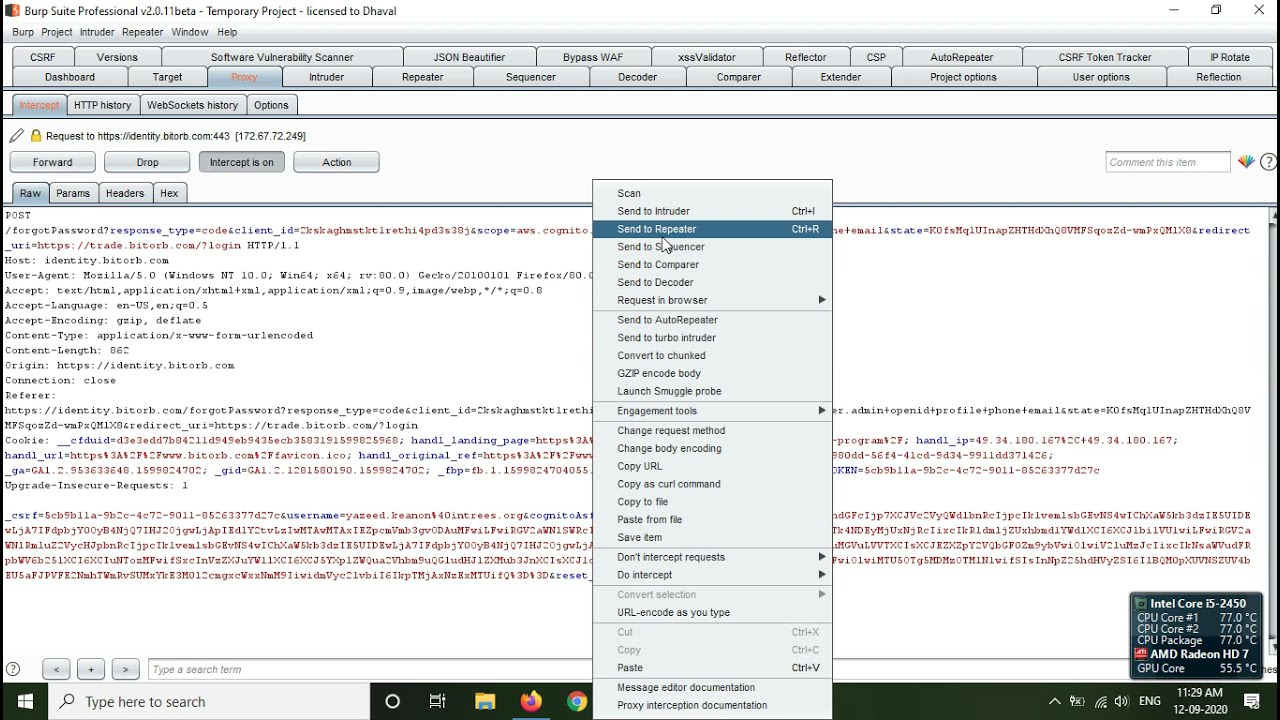Open Cortana from the taskbar
The image size is (1280, 720).
point(392,702)
